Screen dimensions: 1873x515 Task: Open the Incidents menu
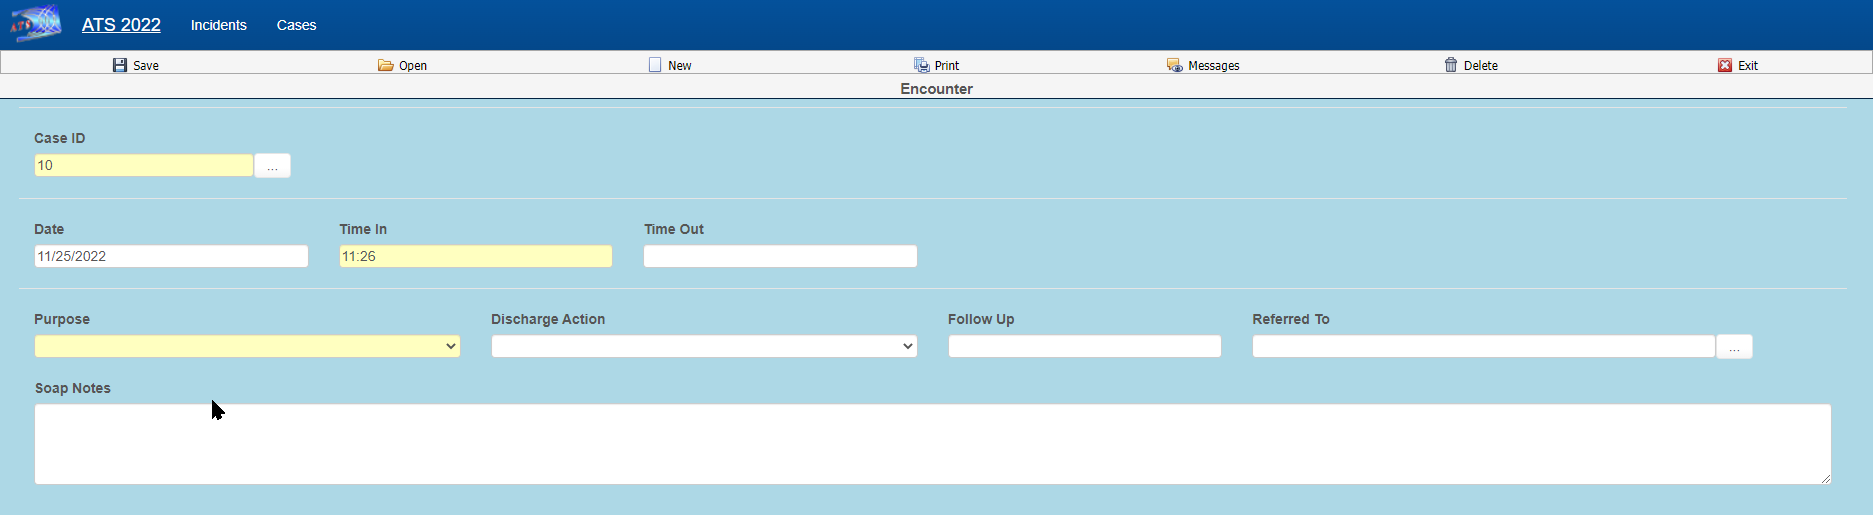tap(218, 25)
